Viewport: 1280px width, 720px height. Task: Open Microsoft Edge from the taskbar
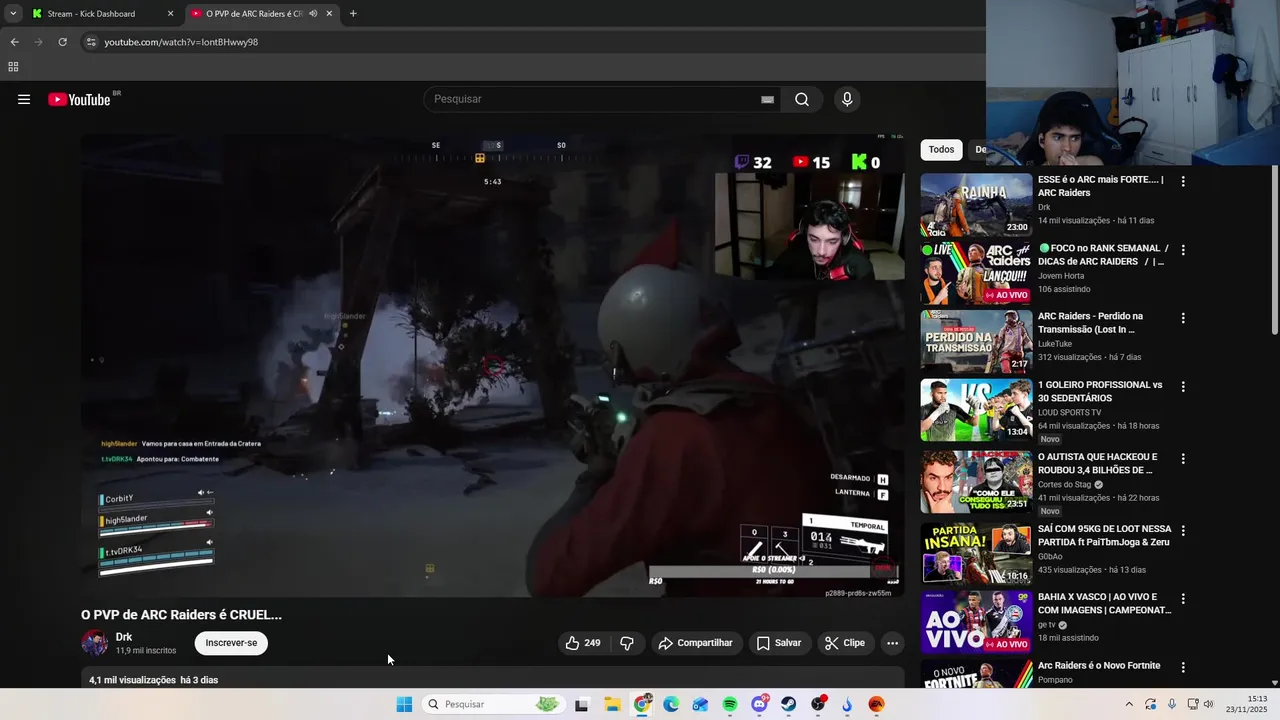point(671,704)
